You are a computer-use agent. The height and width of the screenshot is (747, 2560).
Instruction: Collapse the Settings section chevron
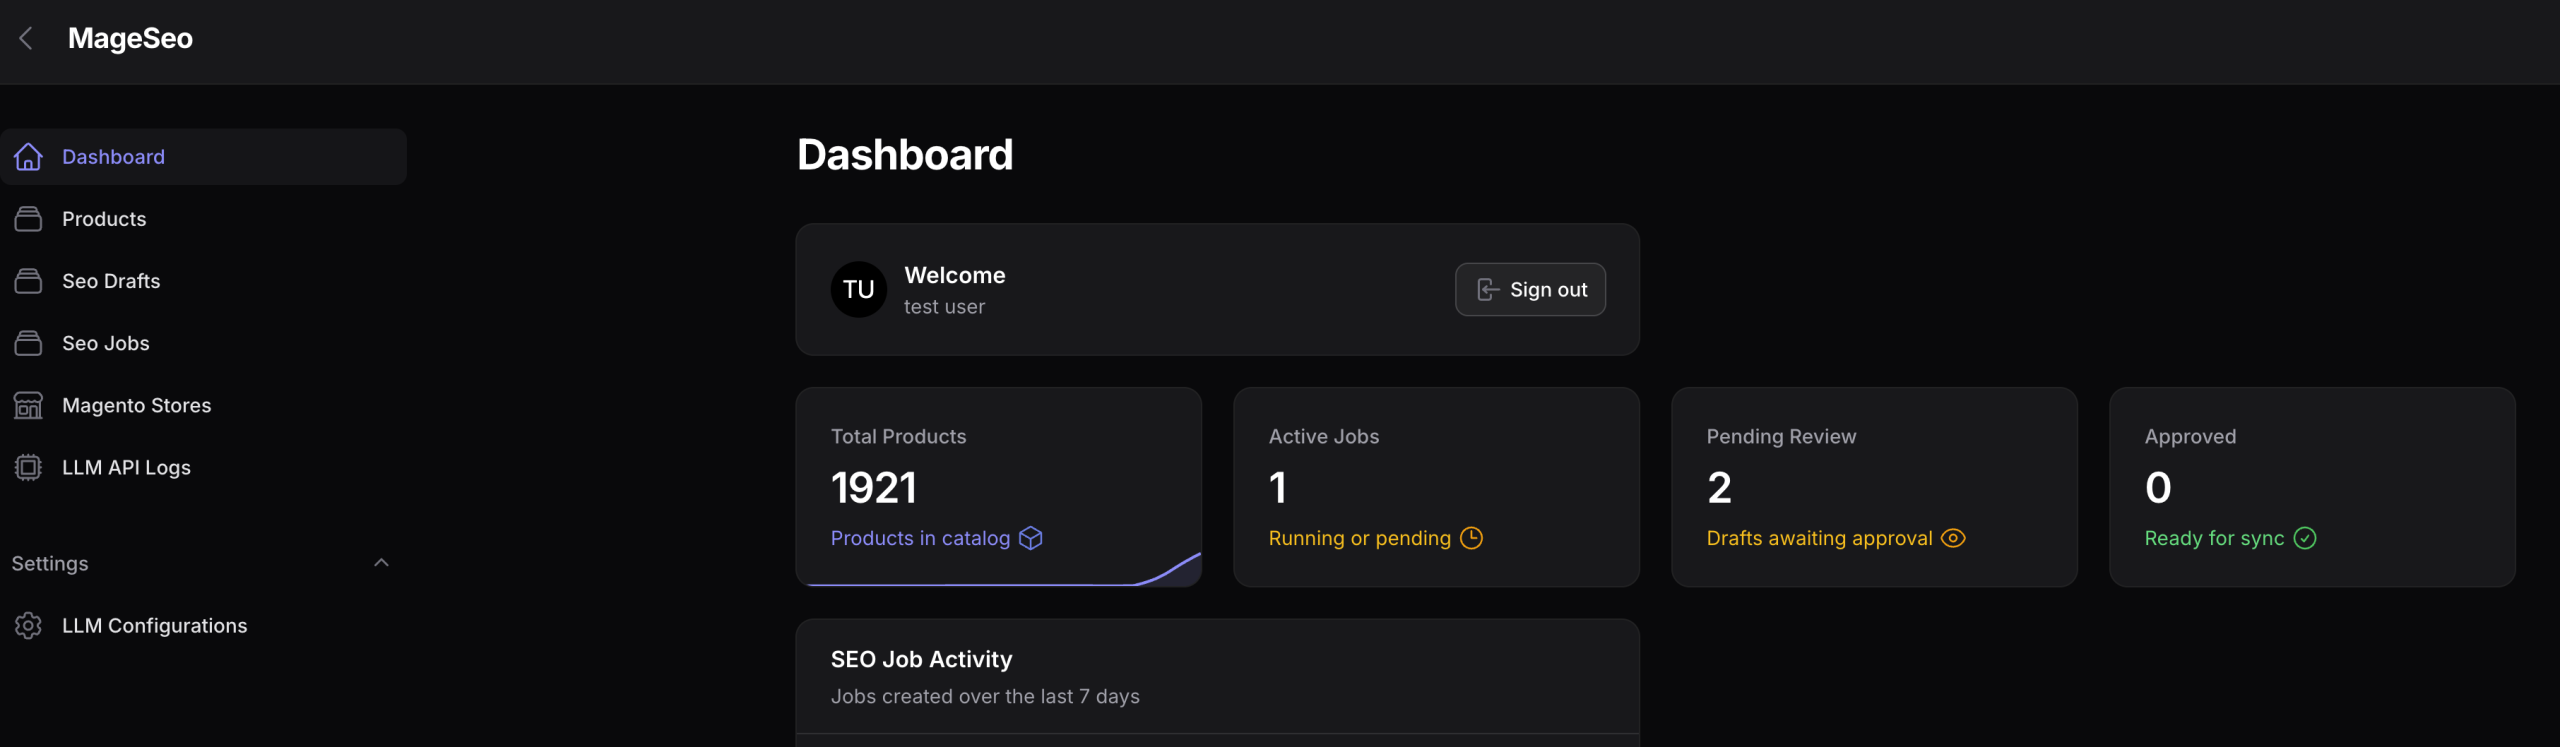[x=381, y=563]
